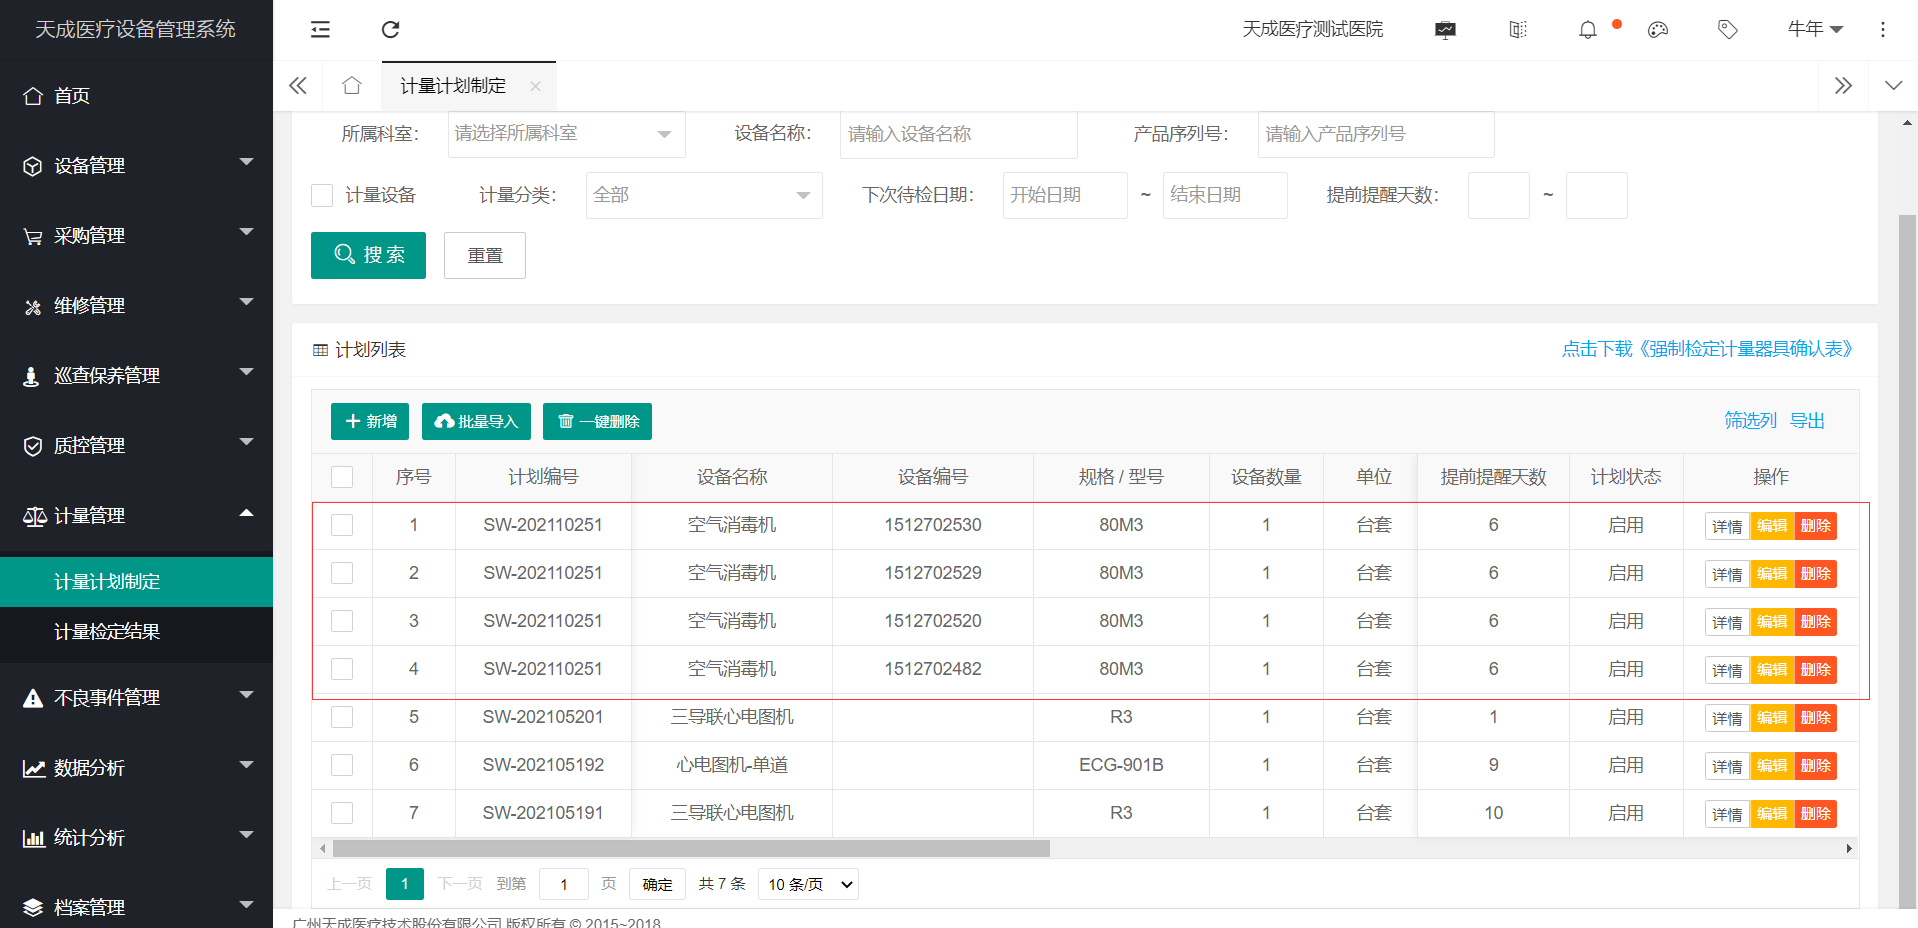Expand 维修管理 menu
This screenshot has height=928, width=1918.
pyautogui.click(x=136, y=306)
